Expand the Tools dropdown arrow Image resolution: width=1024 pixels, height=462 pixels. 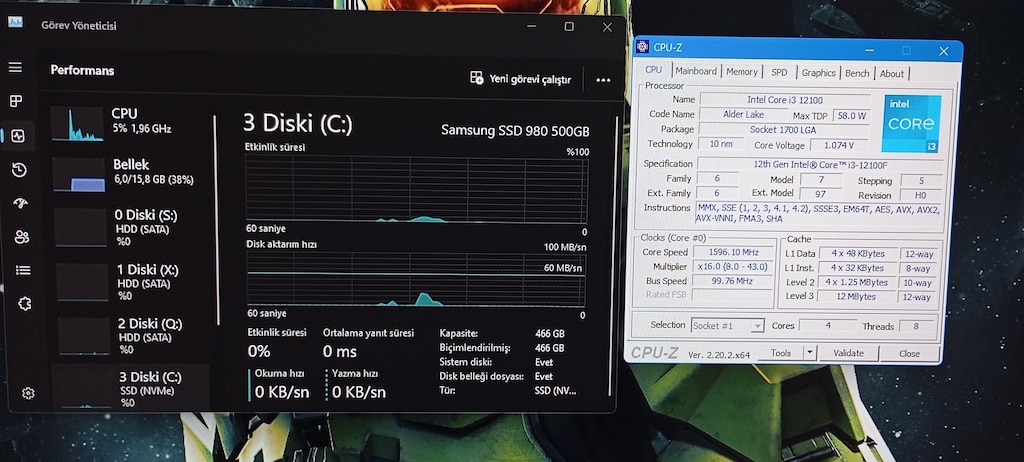tap(809, 353)
